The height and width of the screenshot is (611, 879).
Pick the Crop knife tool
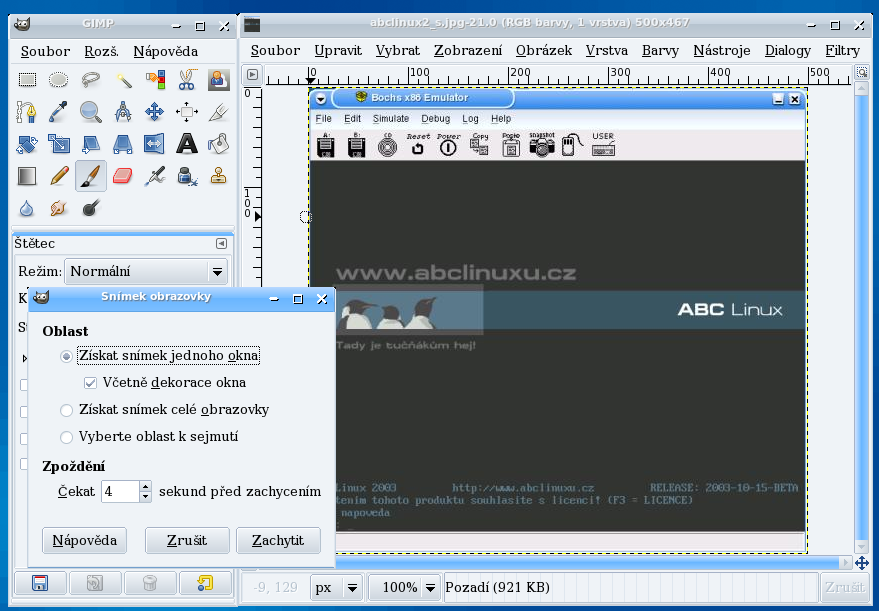(x=219, y=112)
